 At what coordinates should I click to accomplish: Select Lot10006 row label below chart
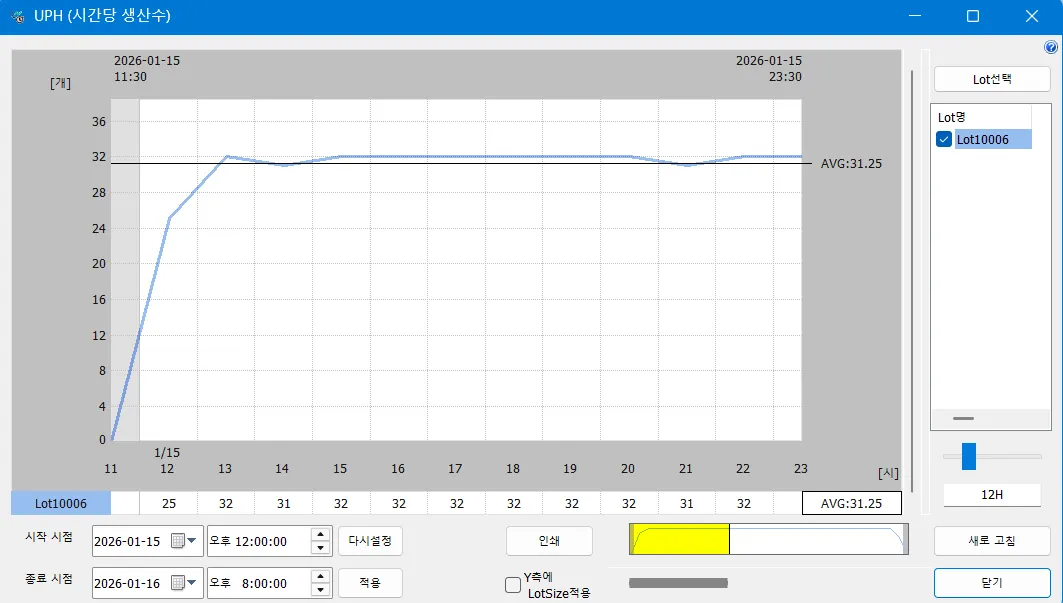coord(61,503)
